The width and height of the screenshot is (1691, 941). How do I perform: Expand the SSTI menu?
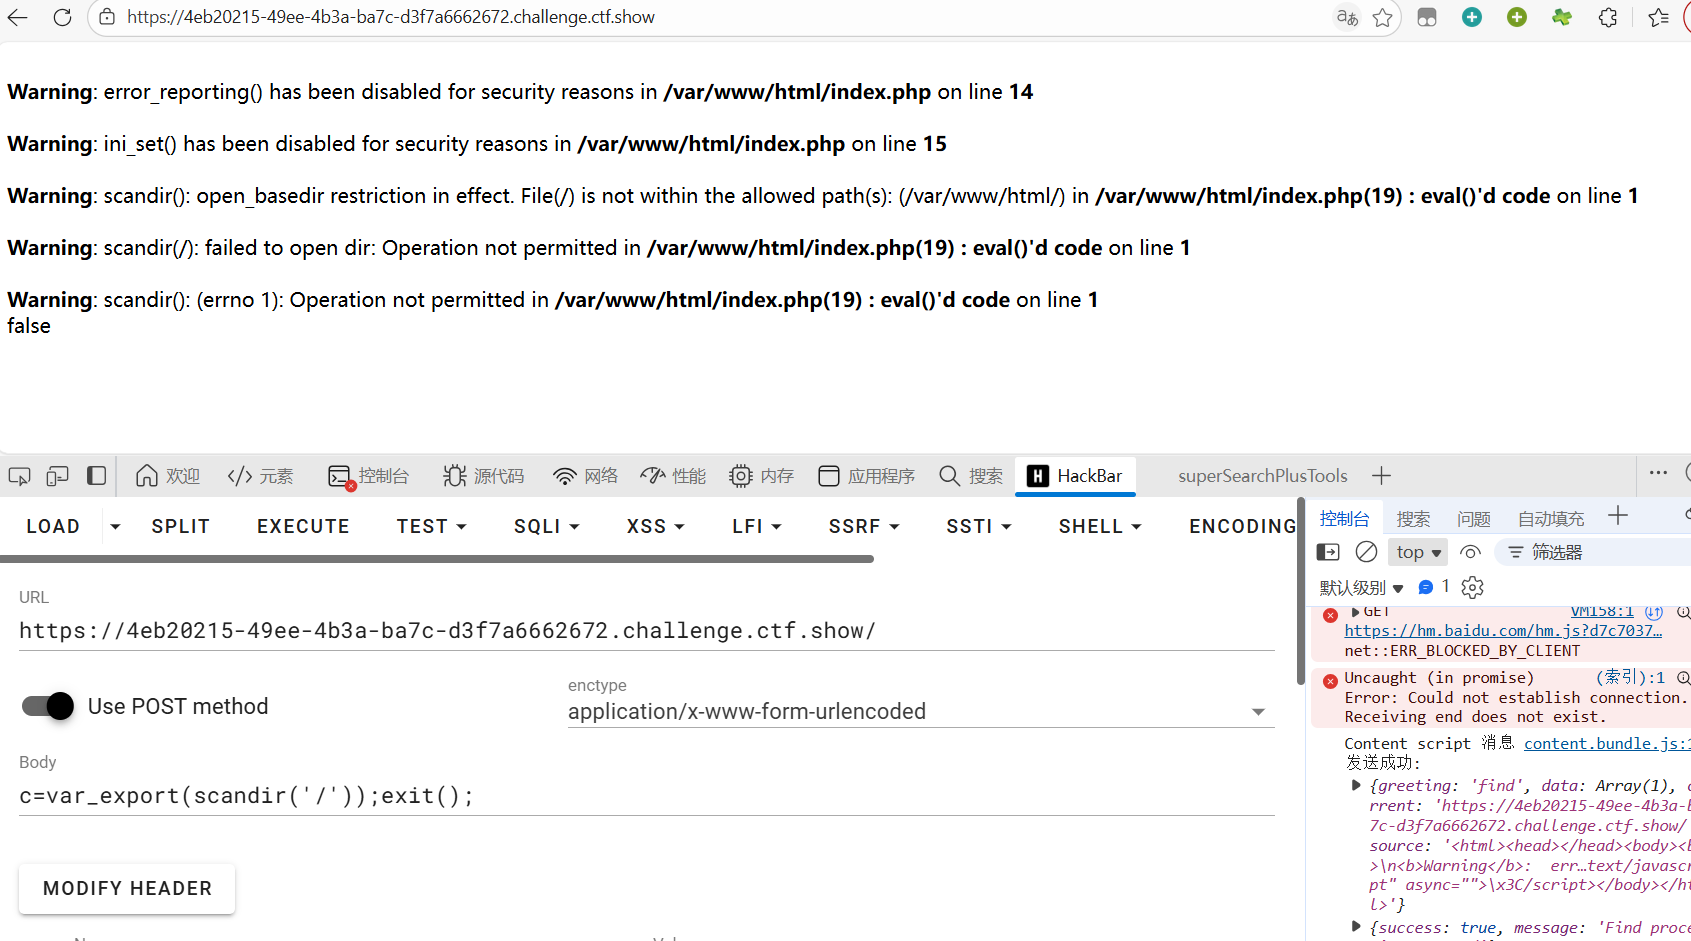[979, 526]
